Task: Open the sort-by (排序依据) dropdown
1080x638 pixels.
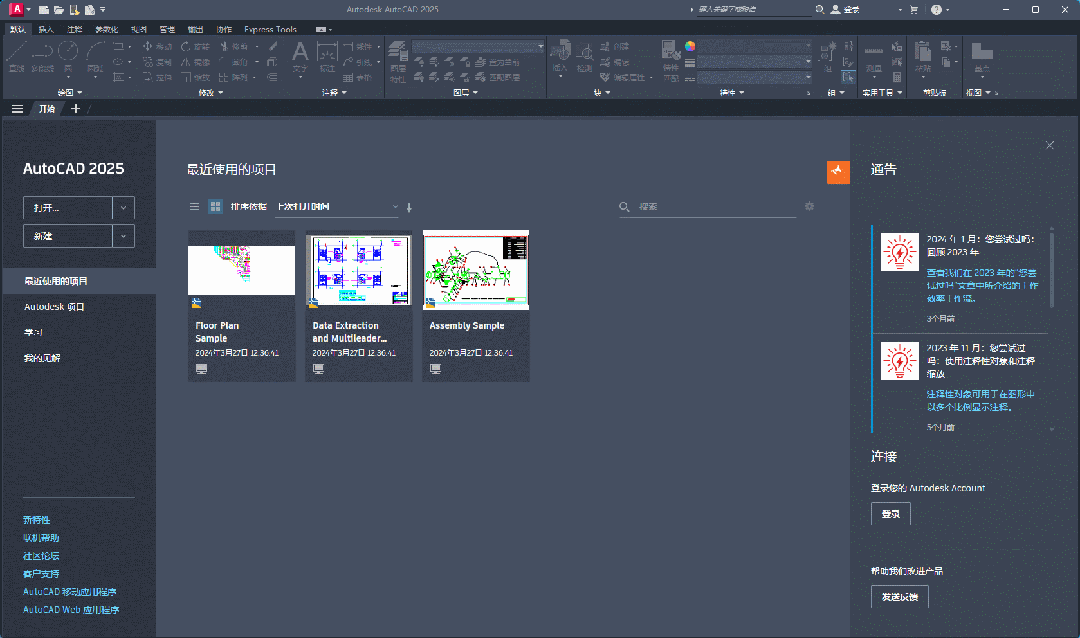Action: 337,207
